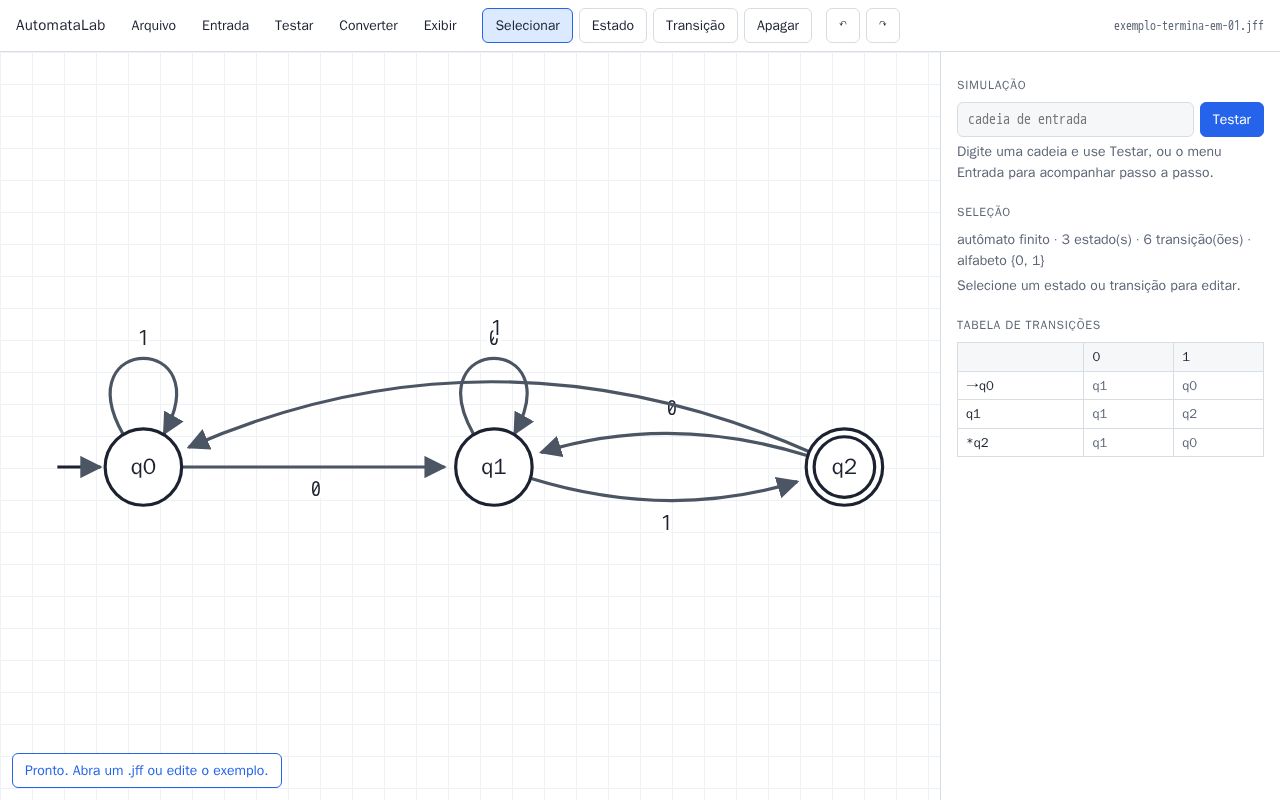Click the 1 label below q1 to q2 arc
The width and height of the screenshot is (1280, 800).
point(666,523)
